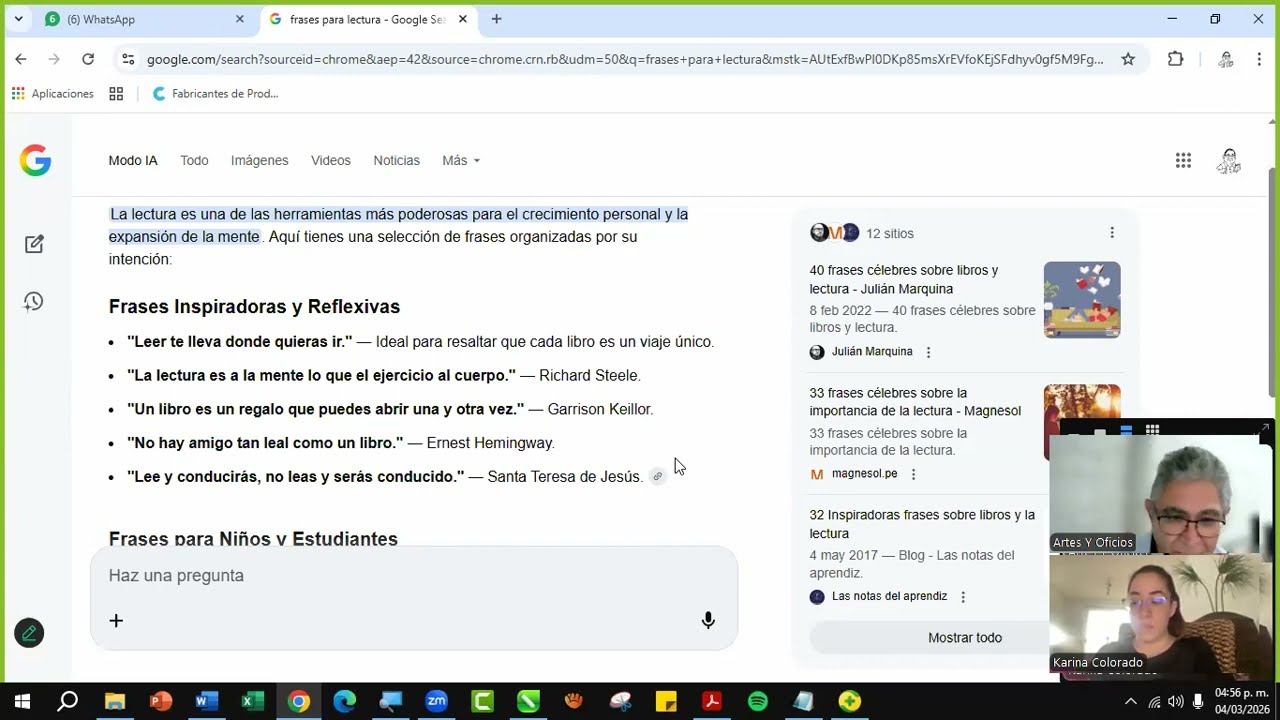Select Modo IA search mode
This screenshot has height=720, width=1280.
[x=133, y=160]
